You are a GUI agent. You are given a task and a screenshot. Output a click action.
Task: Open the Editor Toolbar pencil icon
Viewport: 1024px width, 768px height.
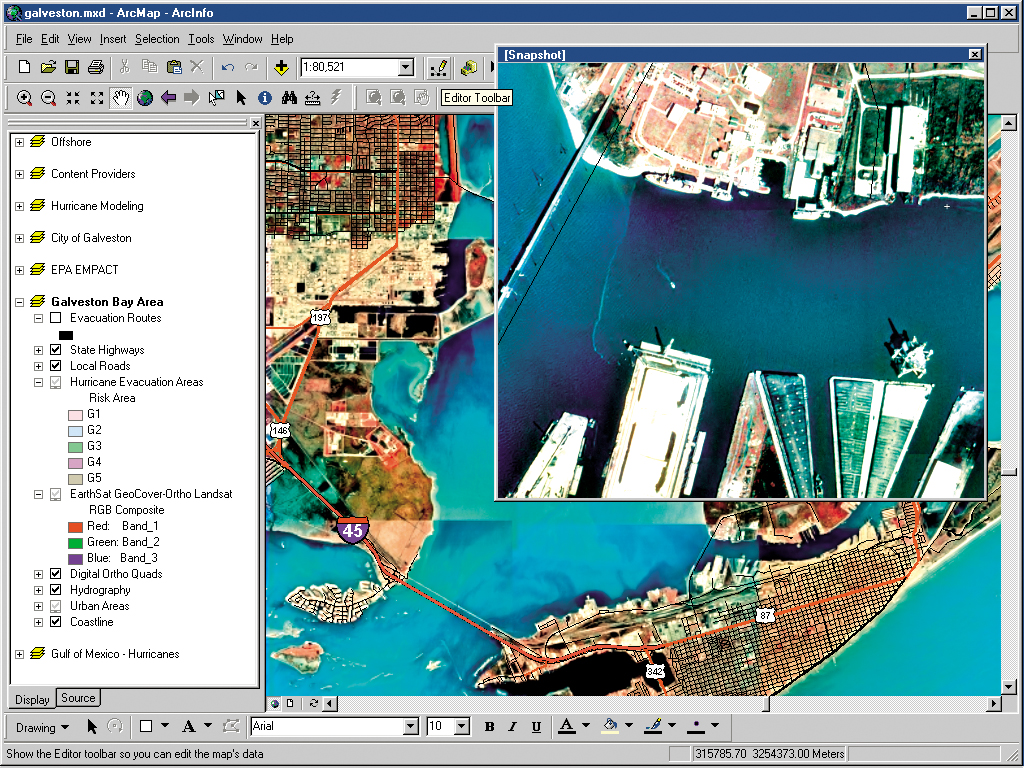point(437,67)
